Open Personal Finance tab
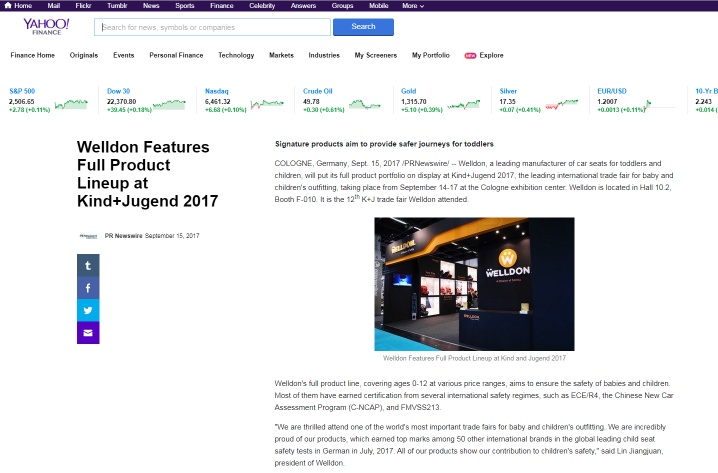 pos(176,55)
